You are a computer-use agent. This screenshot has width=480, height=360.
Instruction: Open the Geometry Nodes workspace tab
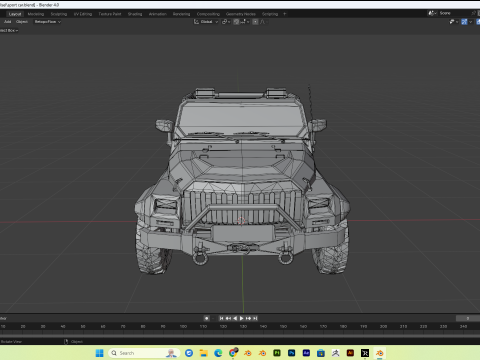pos(241,14)
